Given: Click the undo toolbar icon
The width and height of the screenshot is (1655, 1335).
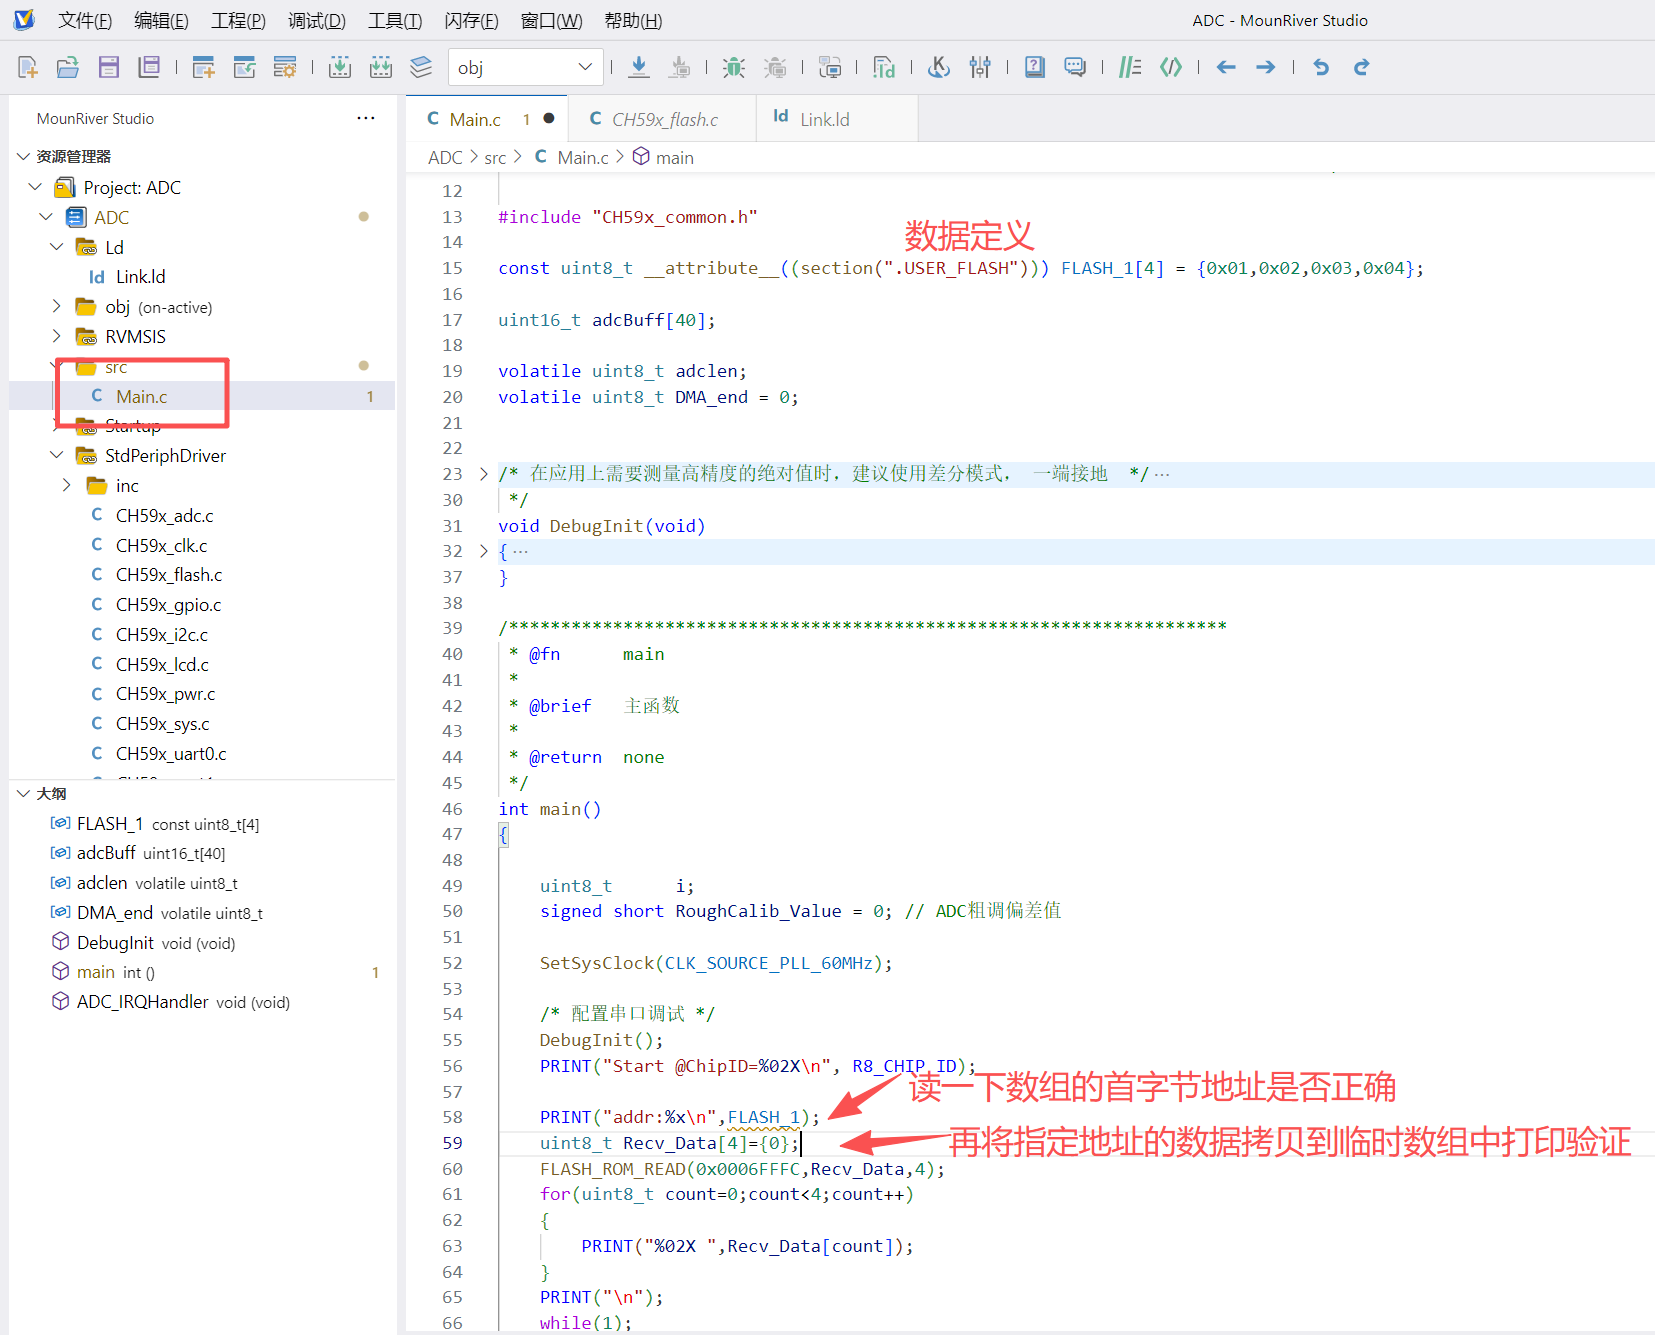Looking at the screenshot, I should [1321, 67].
